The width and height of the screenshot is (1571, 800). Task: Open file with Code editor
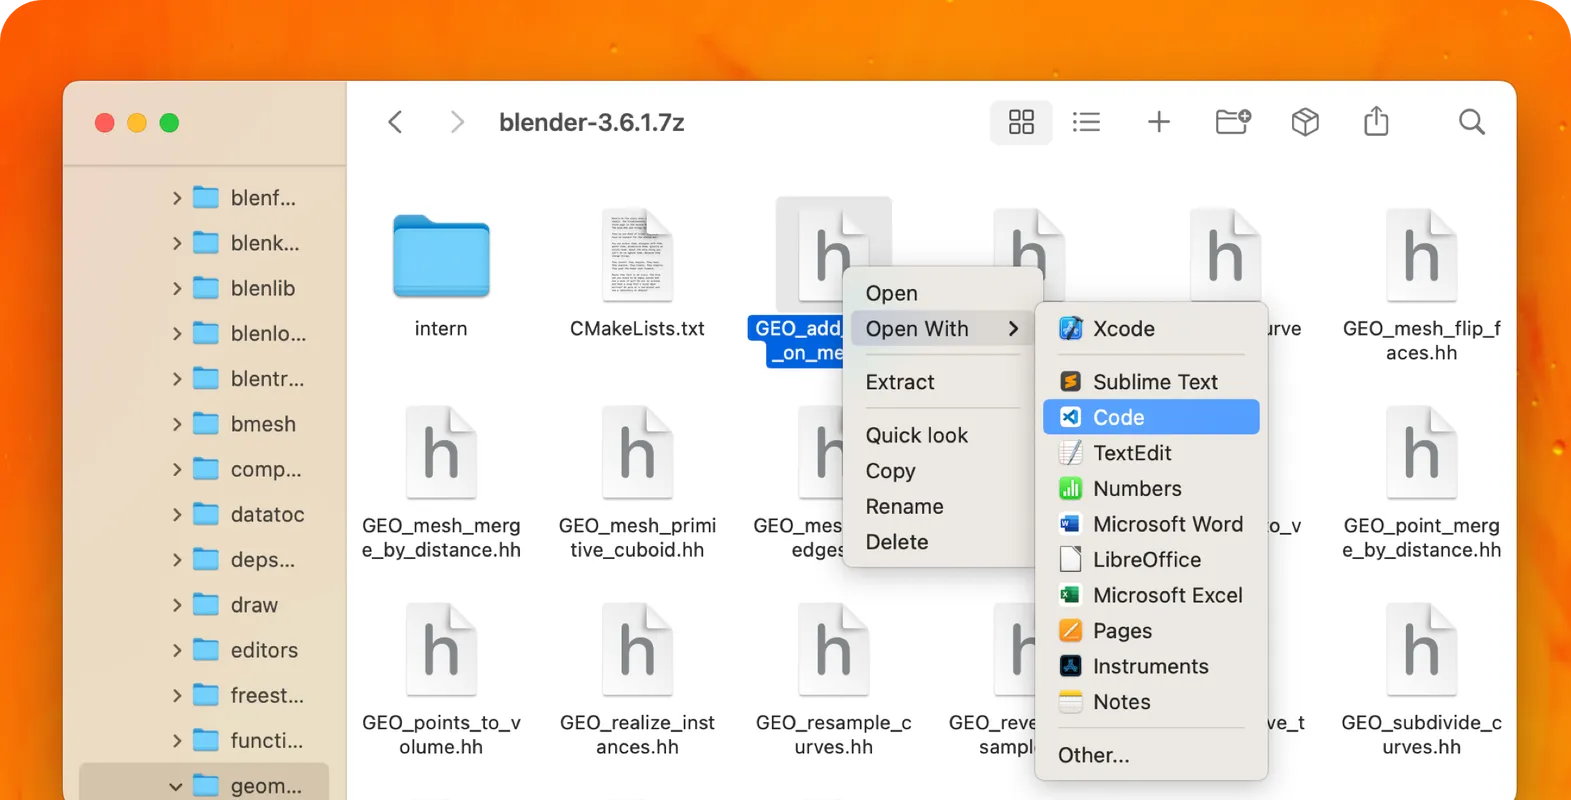tap(1118, 417)
